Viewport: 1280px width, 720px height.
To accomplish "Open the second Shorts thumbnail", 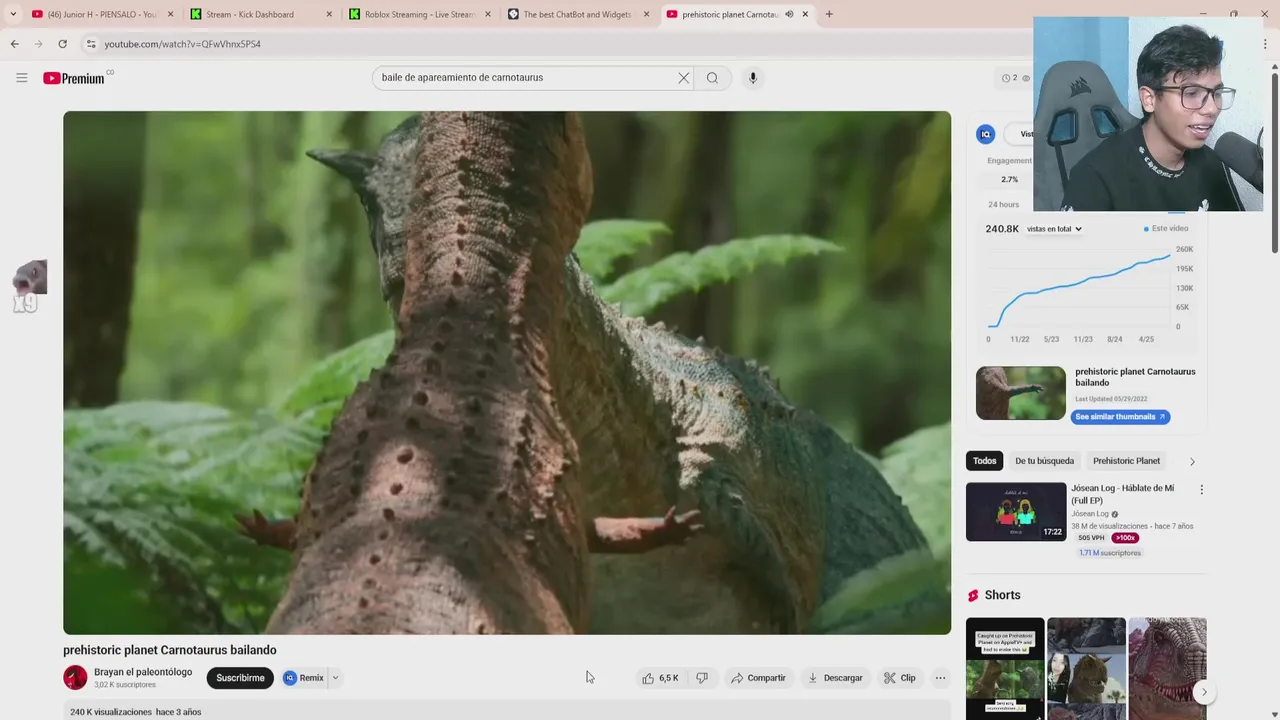I will [x=1086, y=668].
